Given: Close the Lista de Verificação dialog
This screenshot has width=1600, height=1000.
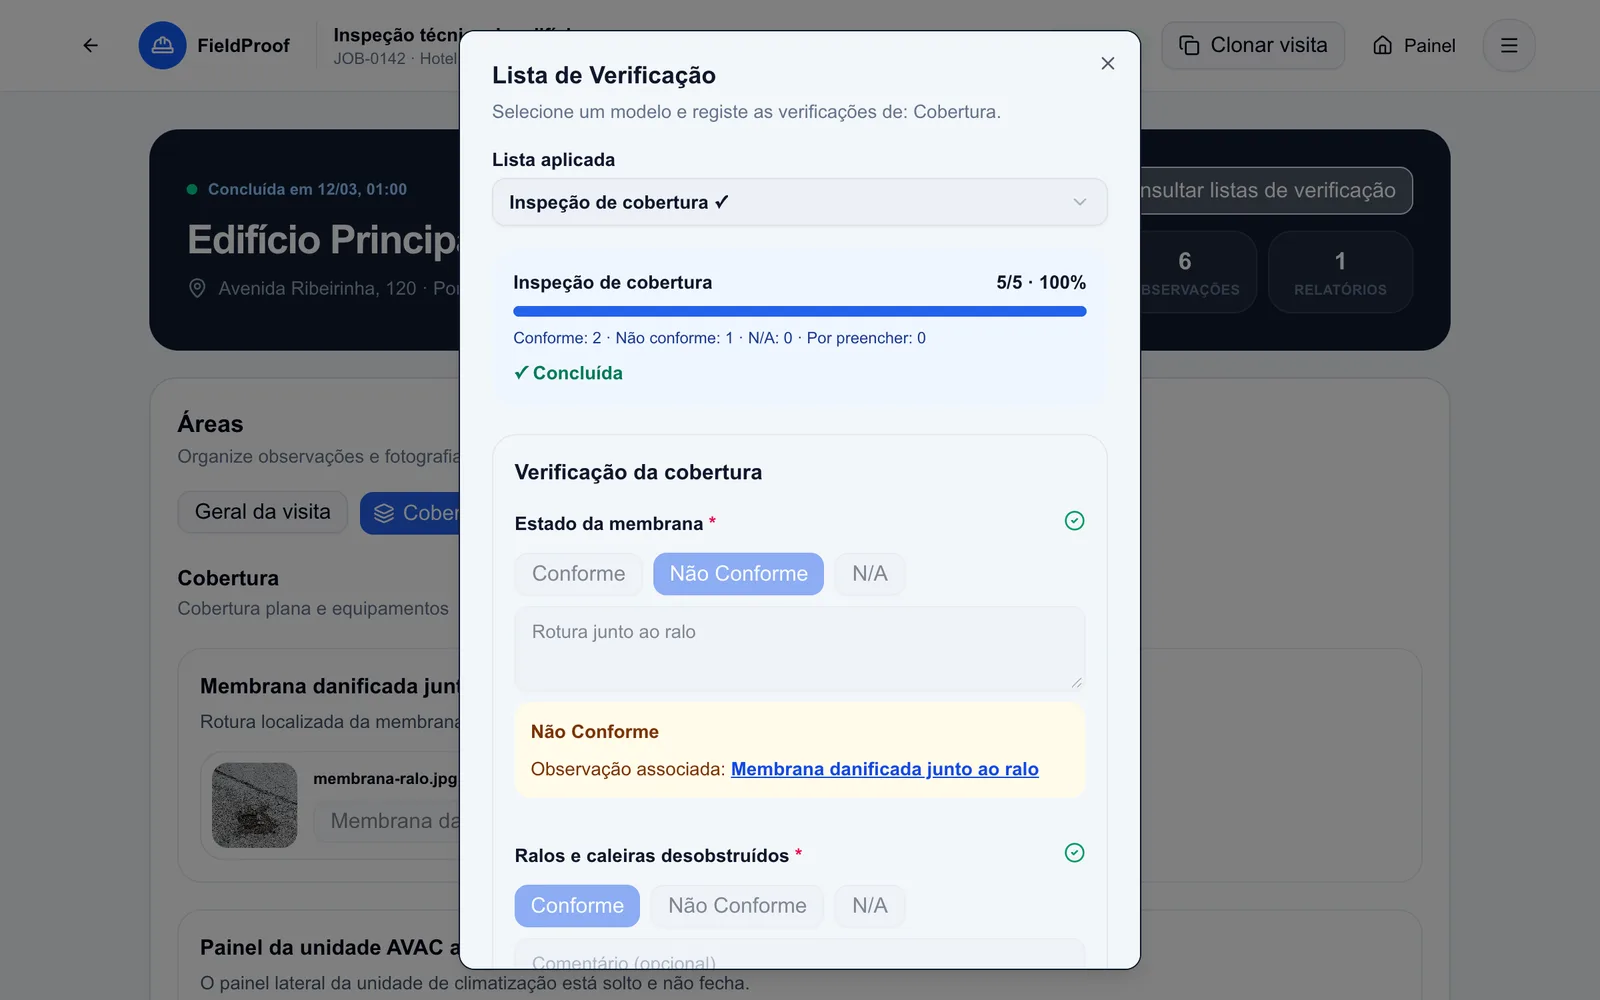Looking at the screenshot, I should [1107, 63].
